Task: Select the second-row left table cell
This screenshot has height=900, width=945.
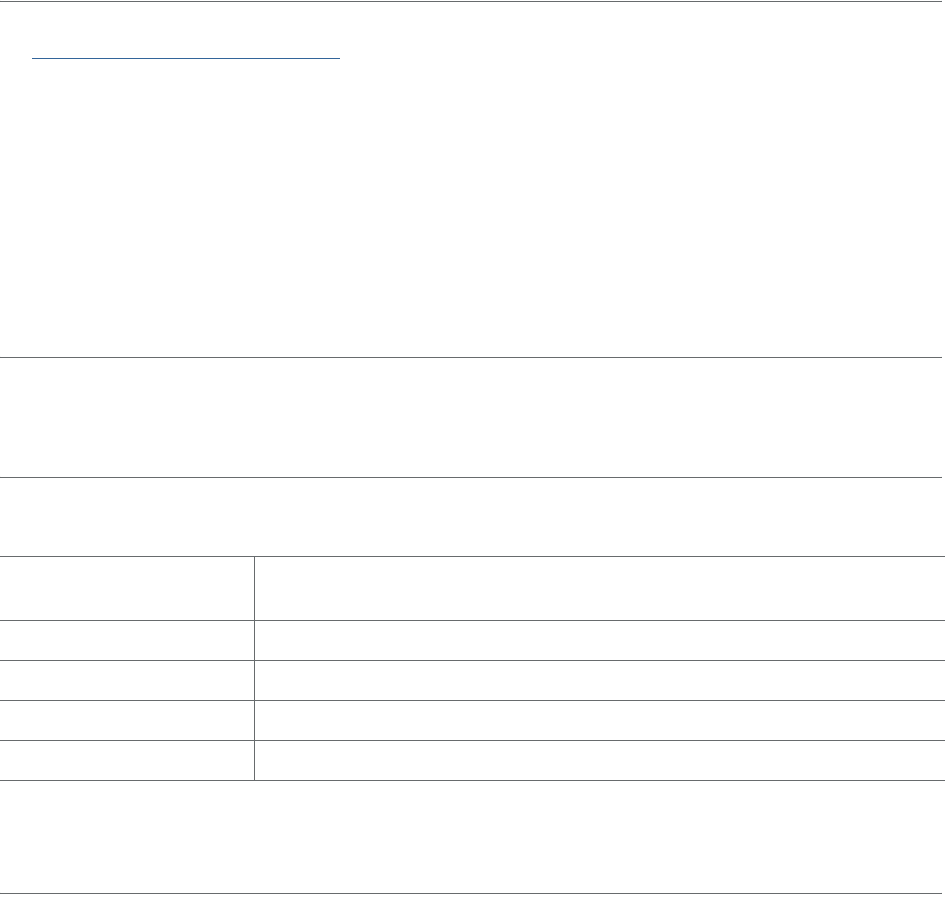Action: click(127, 640)
